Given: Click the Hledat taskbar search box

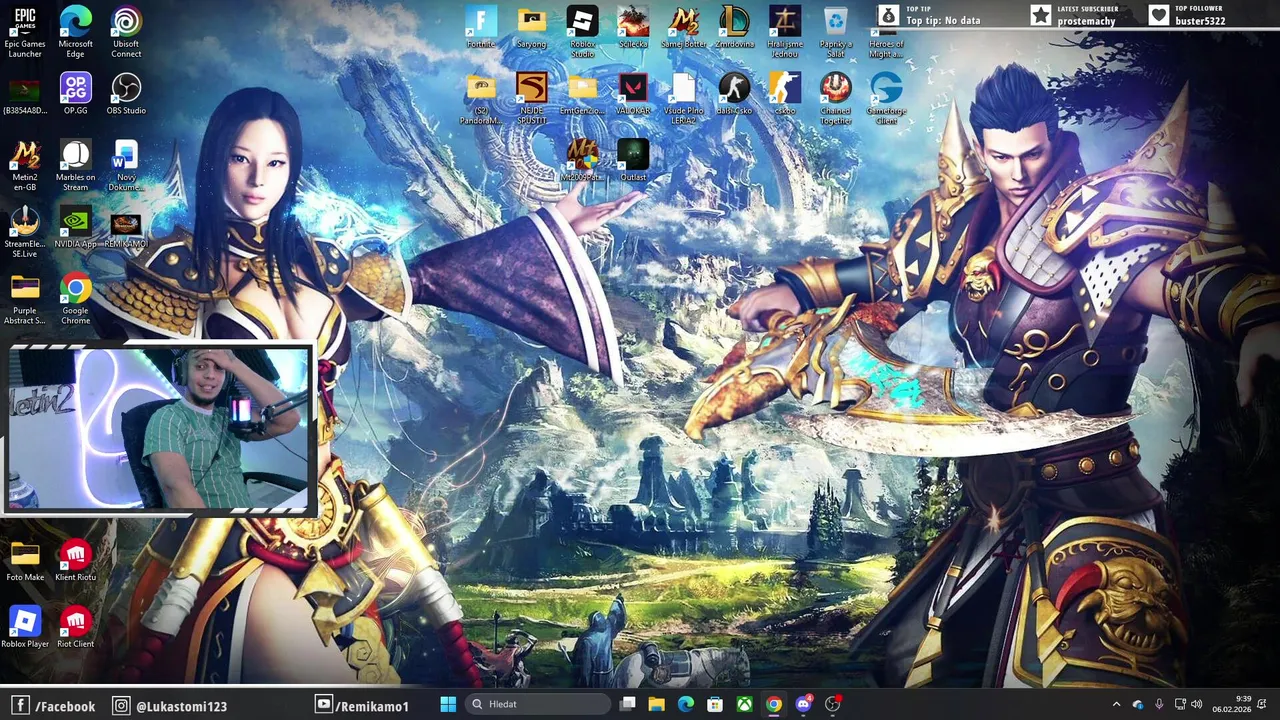Looking at the screenshot, I should point(539,704).
